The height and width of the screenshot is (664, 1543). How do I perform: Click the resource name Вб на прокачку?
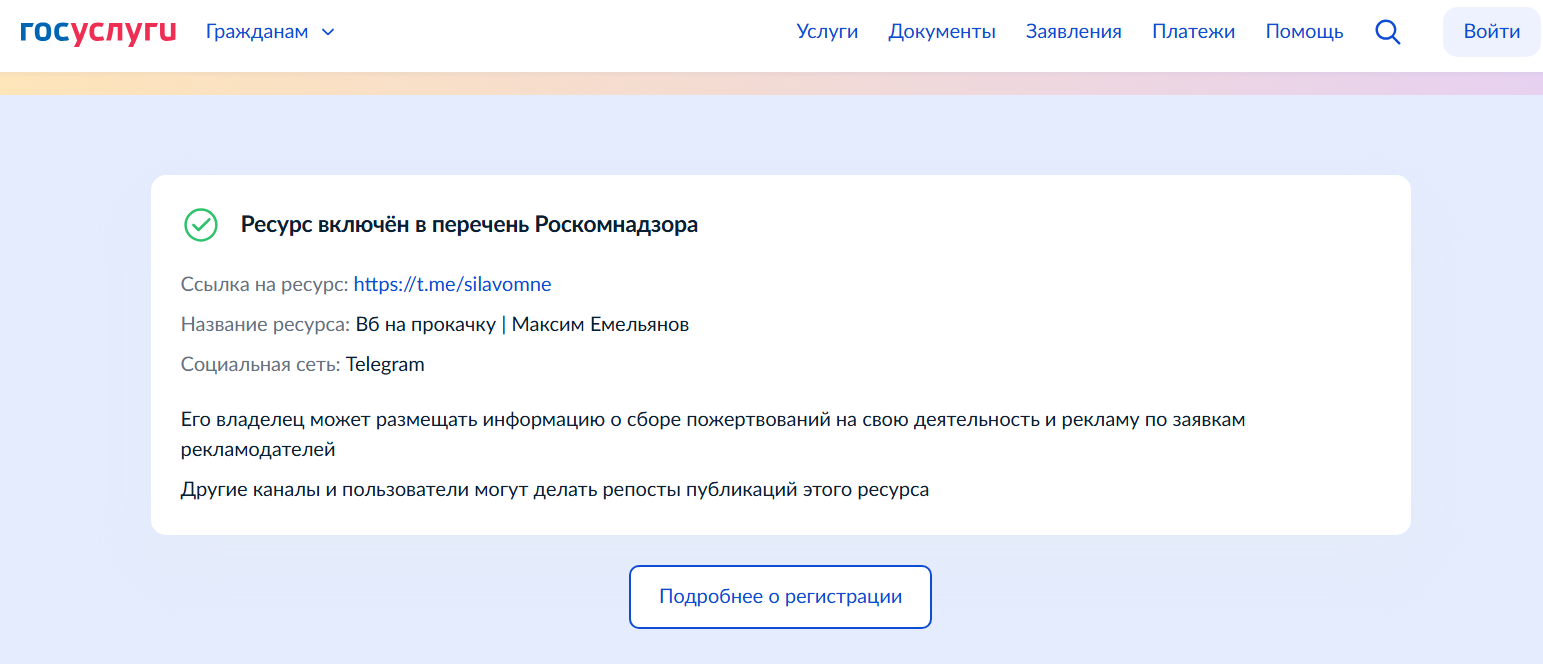(425, 325)
